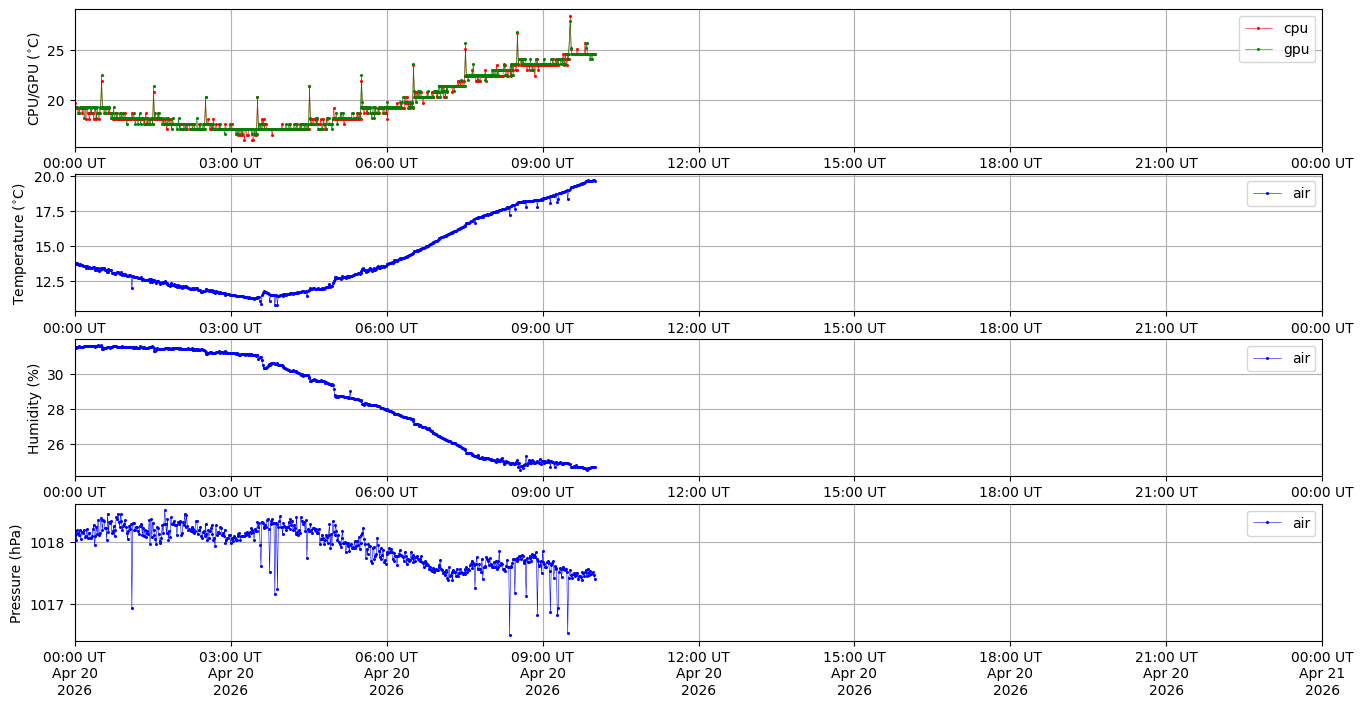The height and width of the screenshot is (707, 1363).
Task: Click the 17.5 tick on the temperature axis
Action: tap(48, 211)
